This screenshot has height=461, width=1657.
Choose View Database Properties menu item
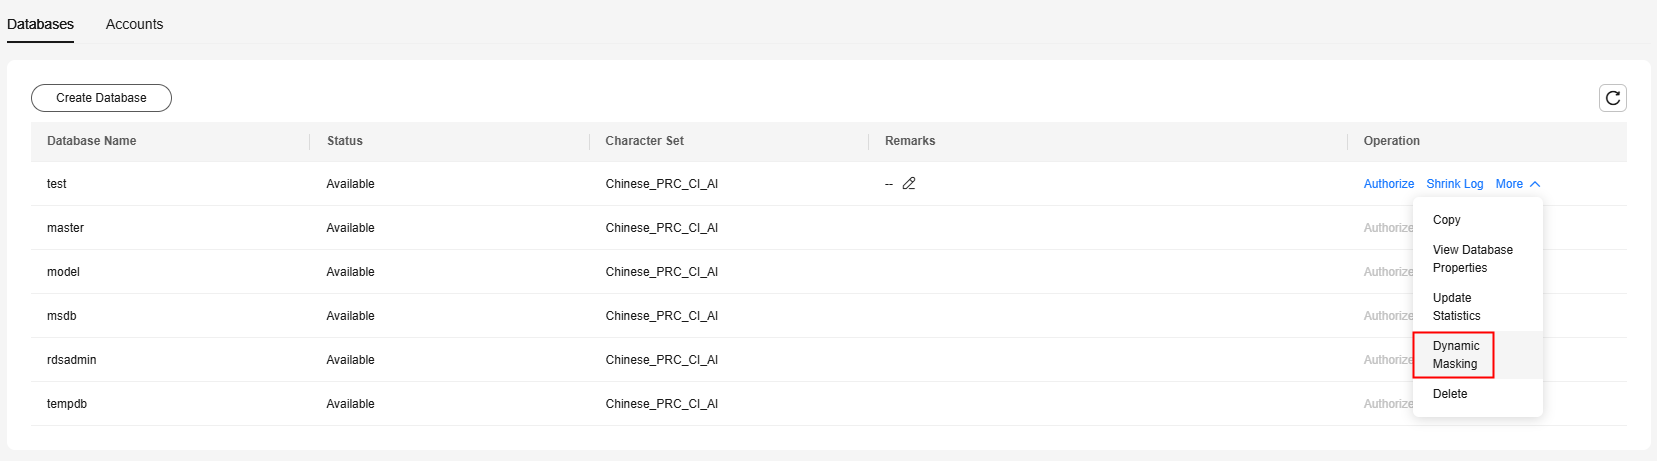click(x=1472, y=259)
